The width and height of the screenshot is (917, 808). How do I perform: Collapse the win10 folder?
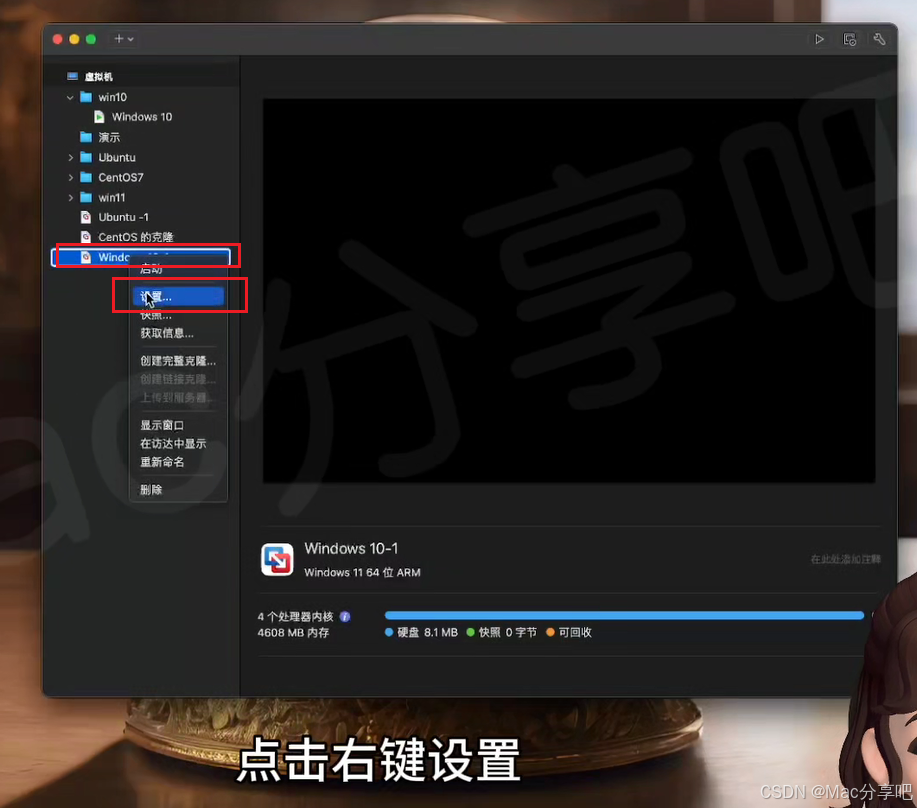70,97
